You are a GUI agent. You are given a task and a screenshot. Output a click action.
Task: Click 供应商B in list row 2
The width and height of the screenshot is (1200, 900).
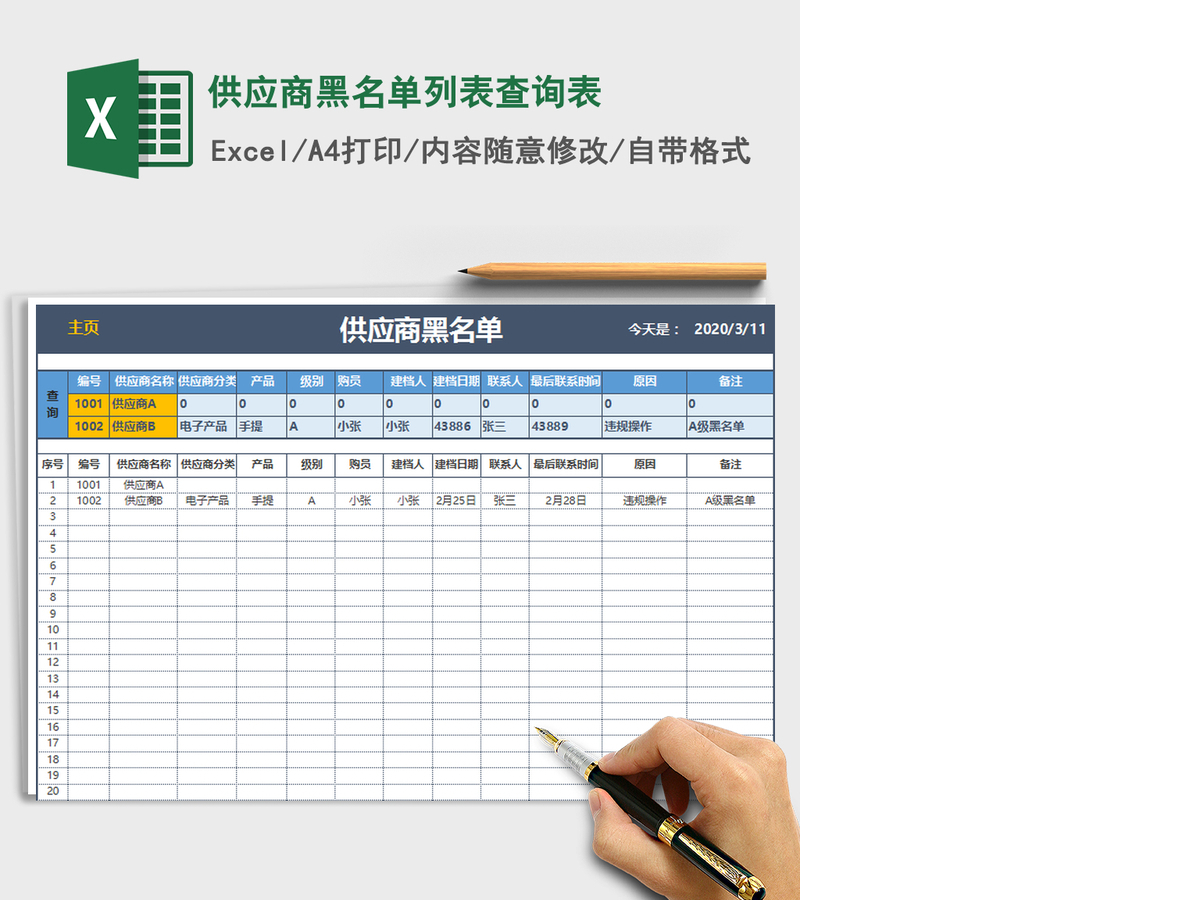tap(143, 500)
